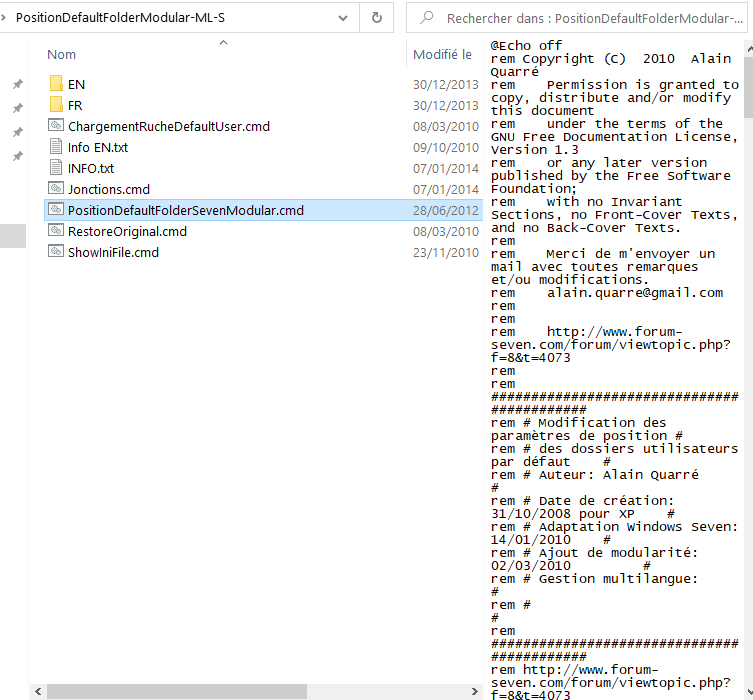Expand the breadcrumb chevron before folder name
The height and width of the screenshot is (700, 753).
3,18
